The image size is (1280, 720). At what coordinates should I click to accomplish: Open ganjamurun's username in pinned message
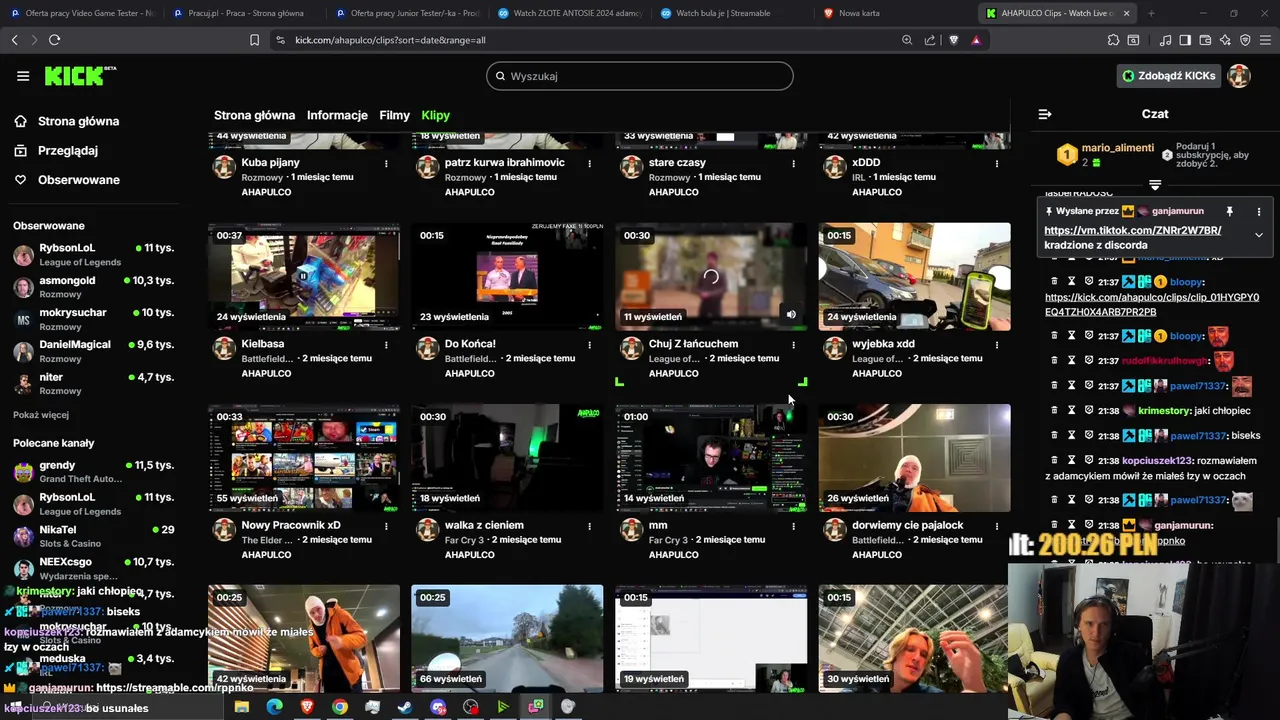(x=1177, y=212)
